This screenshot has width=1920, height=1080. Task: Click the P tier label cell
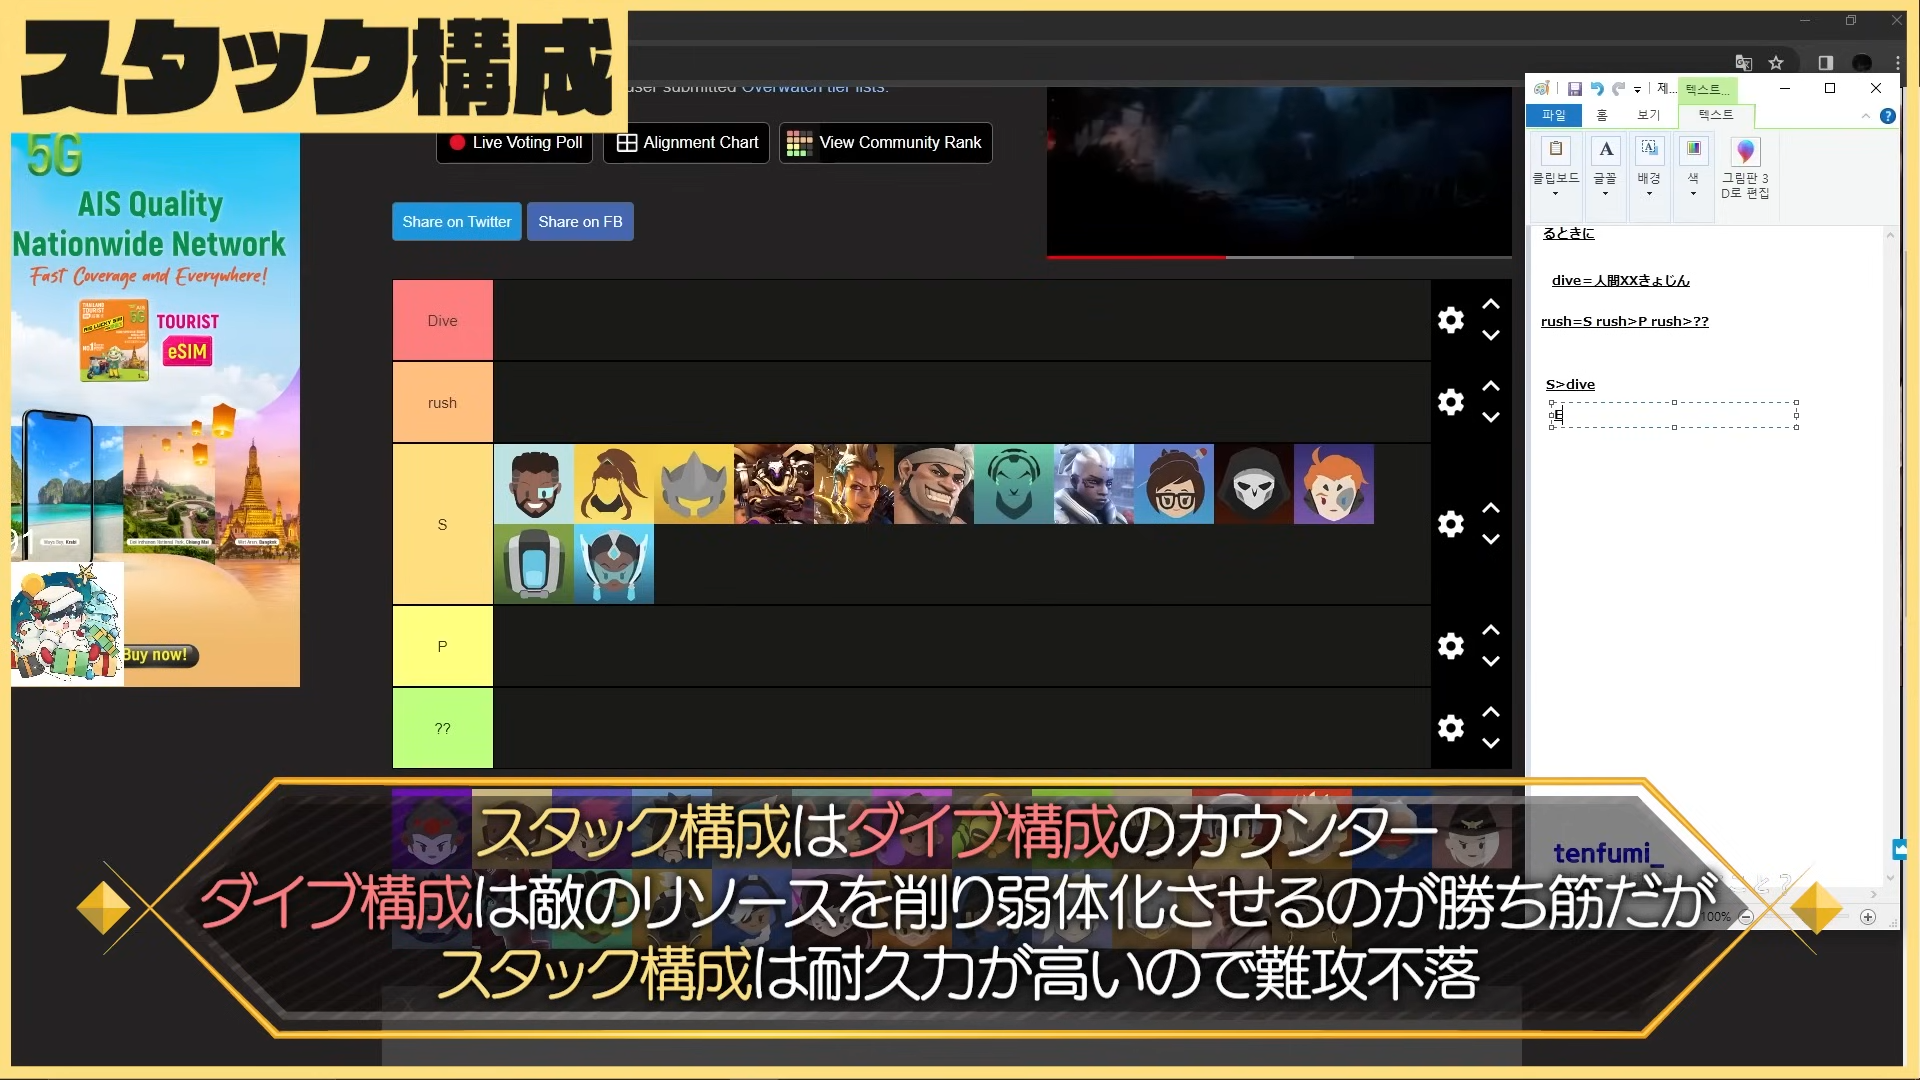pyautogui.click(x=442, y=646)
